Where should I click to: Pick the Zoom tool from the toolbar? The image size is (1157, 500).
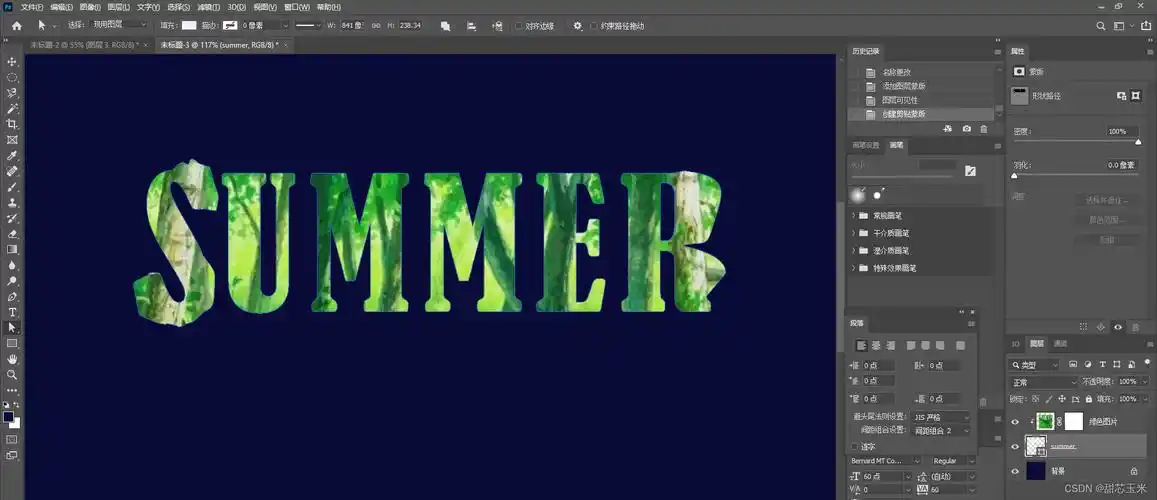(x=12, y=374)
